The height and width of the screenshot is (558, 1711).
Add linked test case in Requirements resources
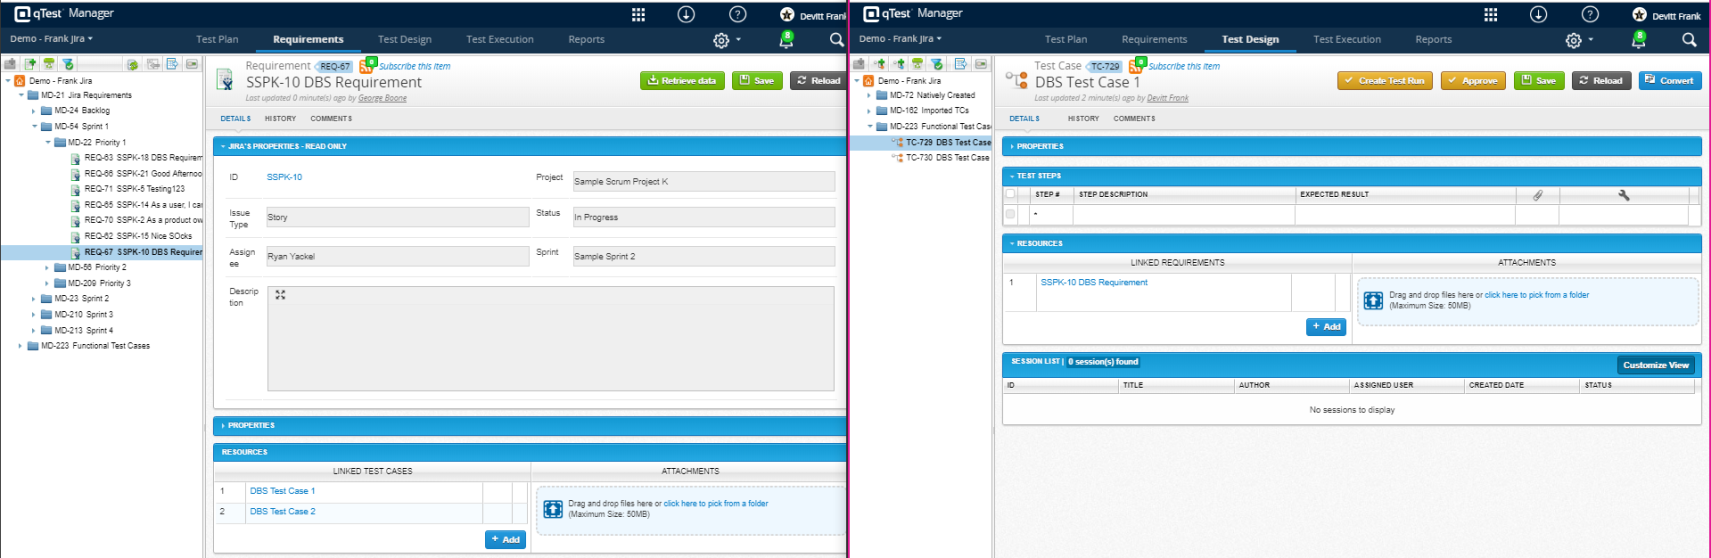(505, 539)
